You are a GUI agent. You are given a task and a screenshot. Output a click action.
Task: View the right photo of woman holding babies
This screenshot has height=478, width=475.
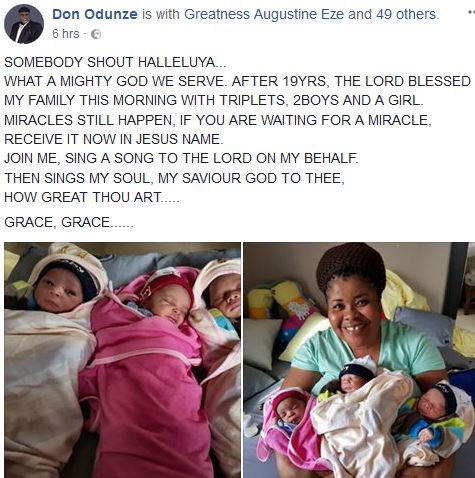click(359, 360)
